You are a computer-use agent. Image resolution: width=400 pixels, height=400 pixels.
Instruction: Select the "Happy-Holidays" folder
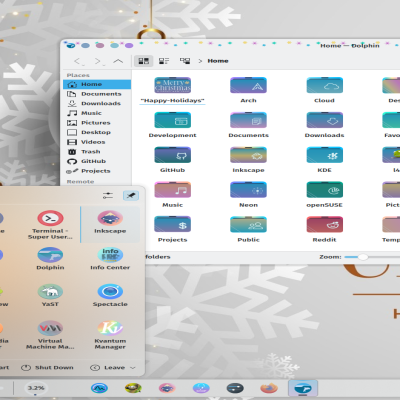[x=172, y=85]
